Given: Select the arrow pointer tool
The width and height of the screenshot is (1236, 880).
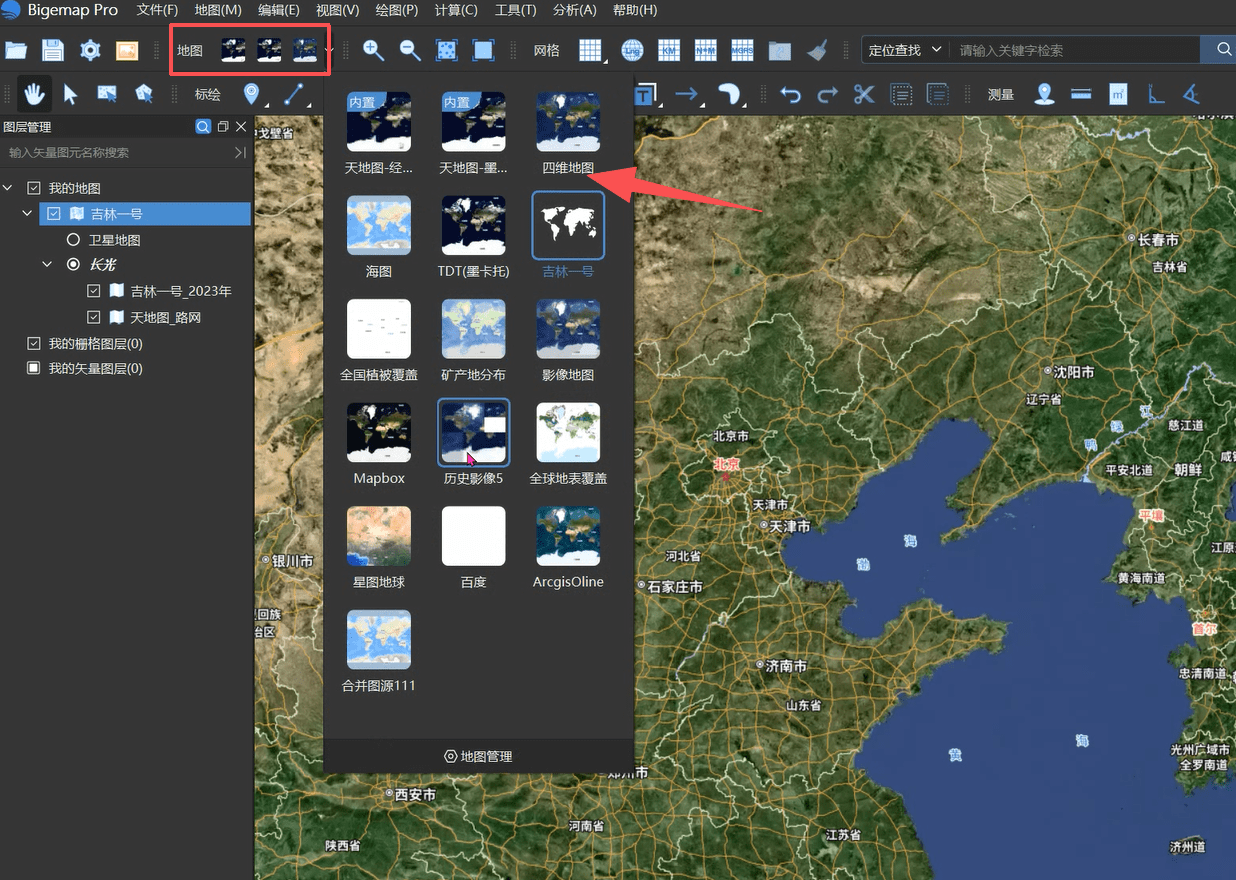Looking at the screenshot, I should click(x=70, y=94).
